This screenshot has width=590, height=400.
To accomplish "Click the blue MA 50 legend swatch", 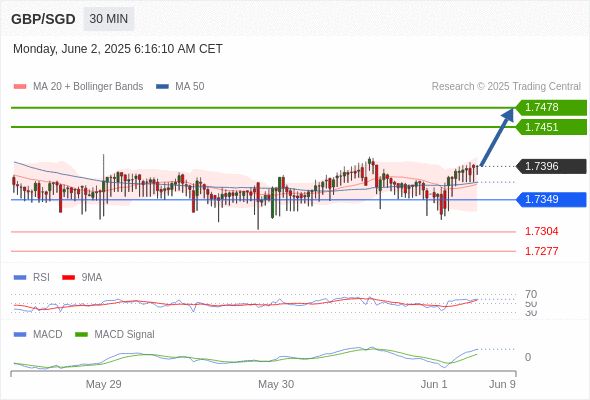I will [162, 87].
